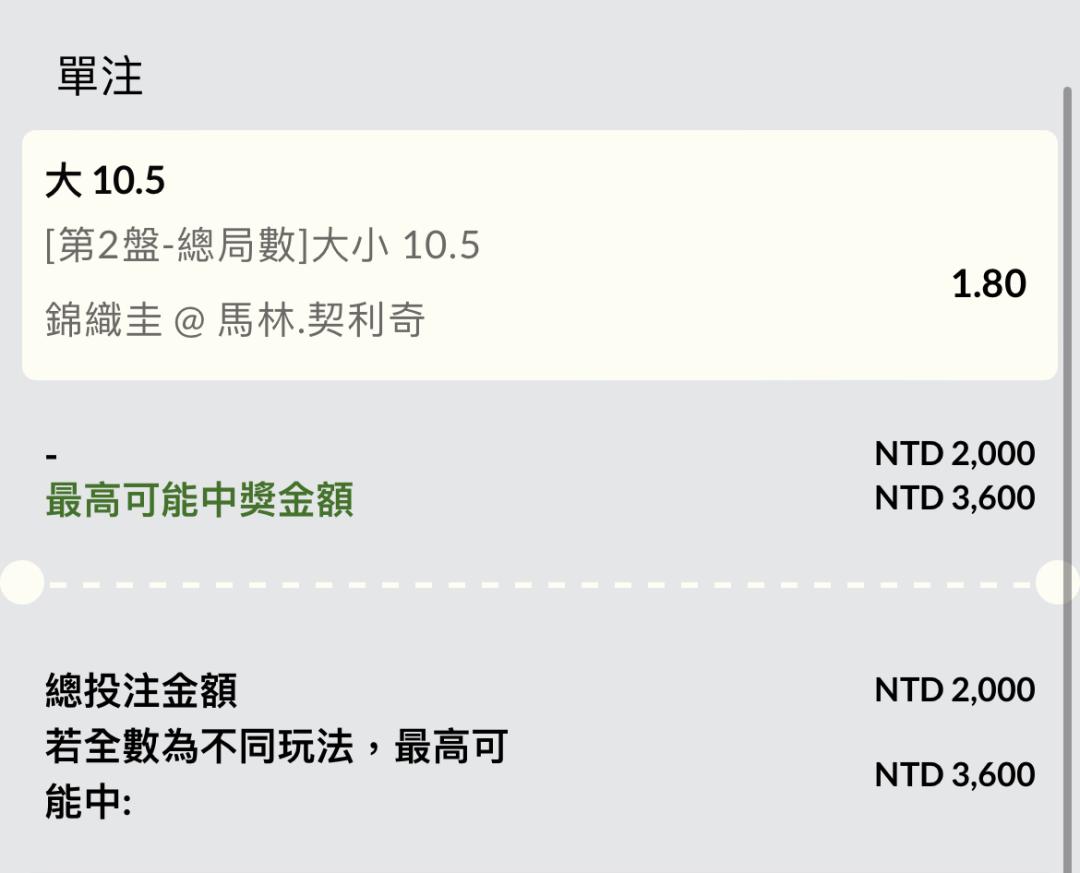Select the 大 10.5 bet title
Image resolution: width=1080 pixels, height=873 pixels.
(105, 181)
